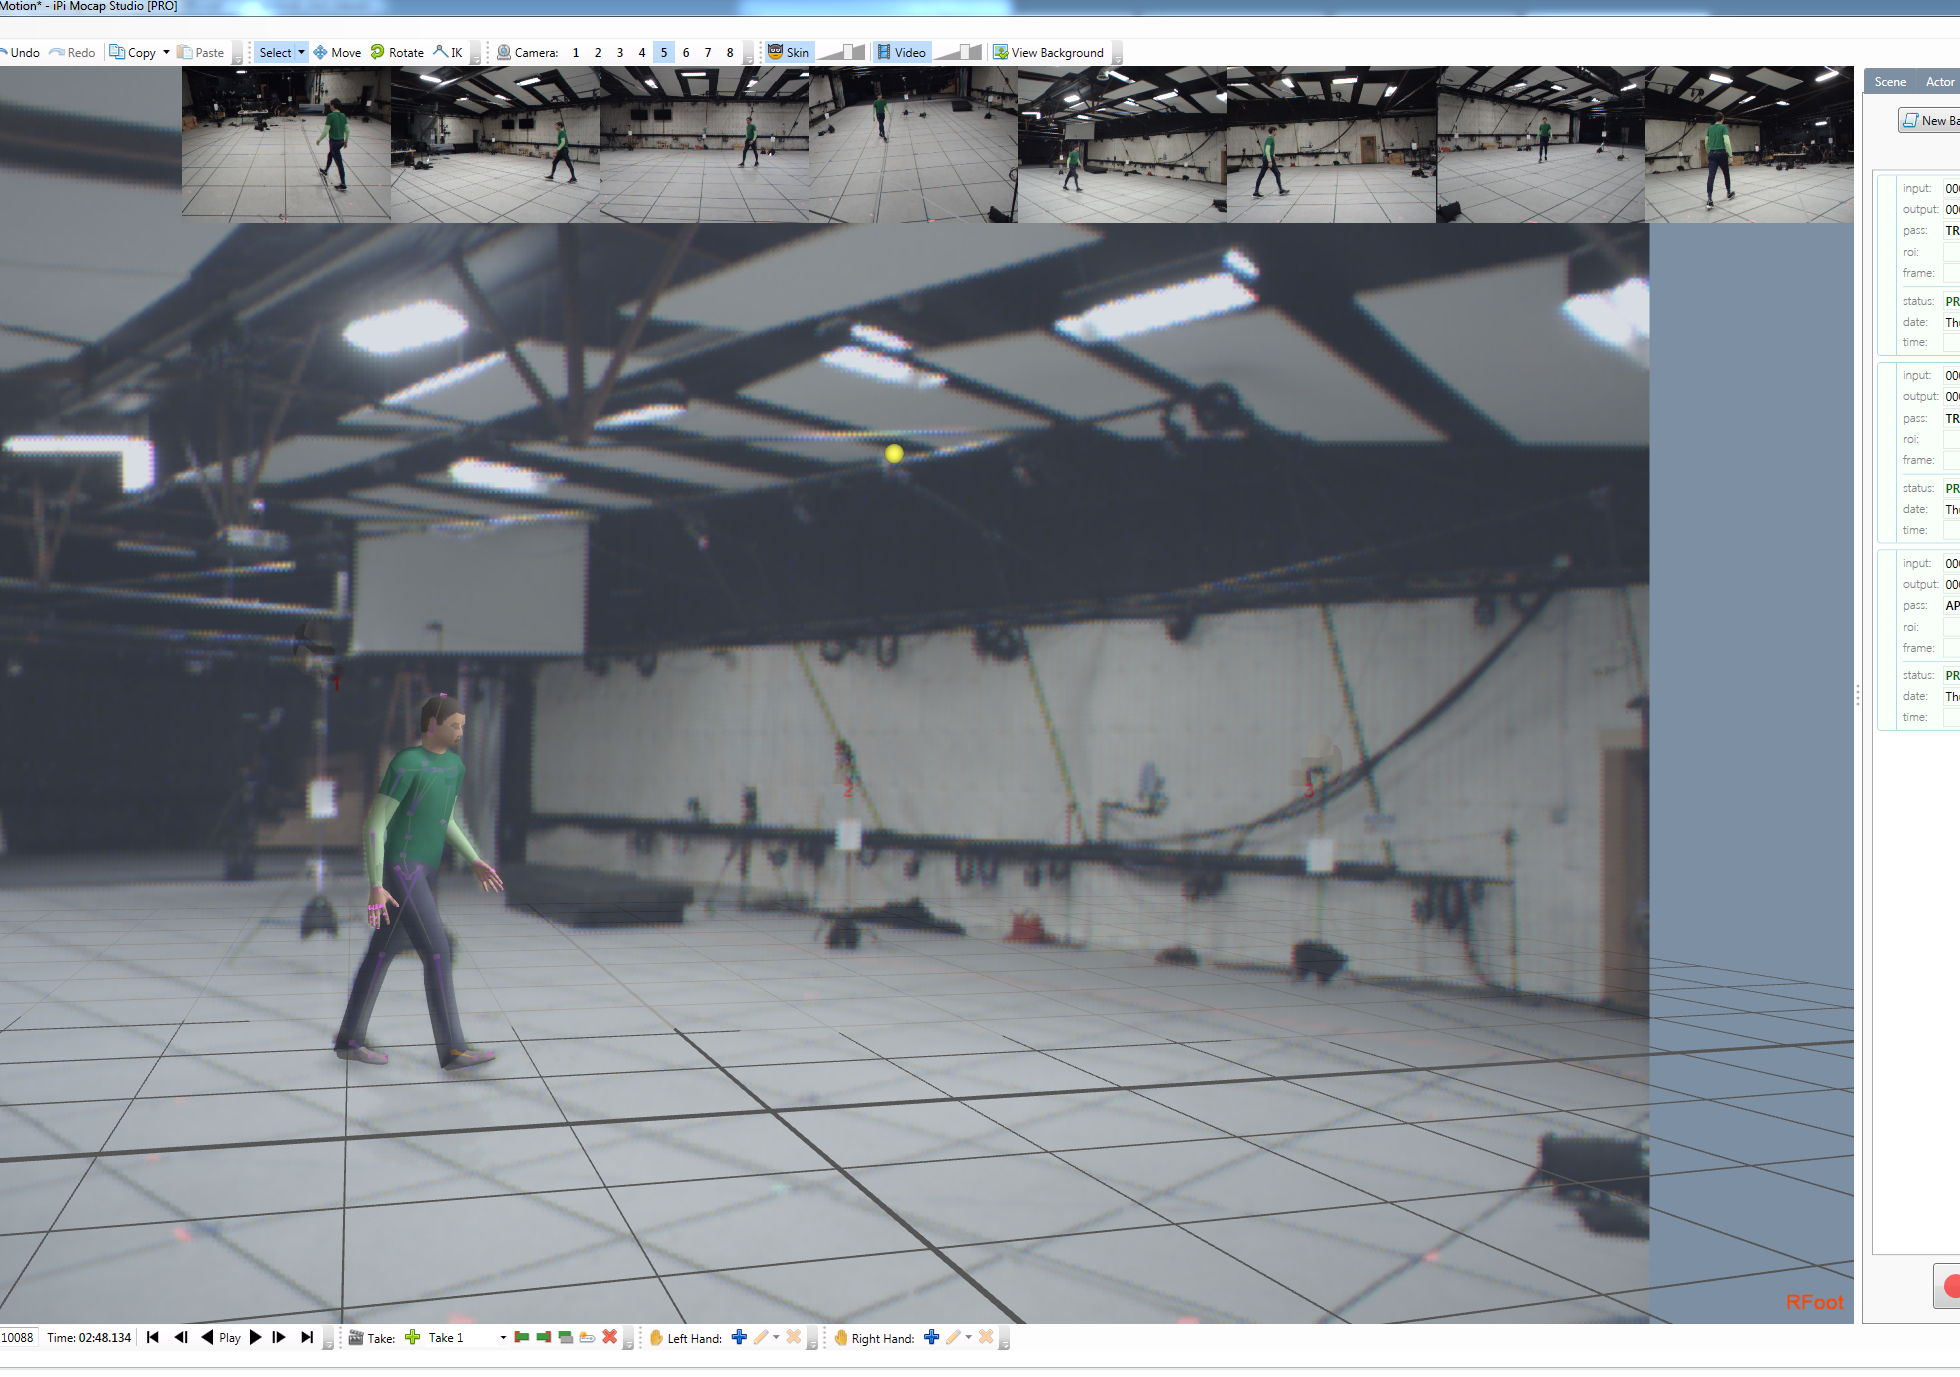
Task: Toggle the Skin display
Action: pos(789,53)
